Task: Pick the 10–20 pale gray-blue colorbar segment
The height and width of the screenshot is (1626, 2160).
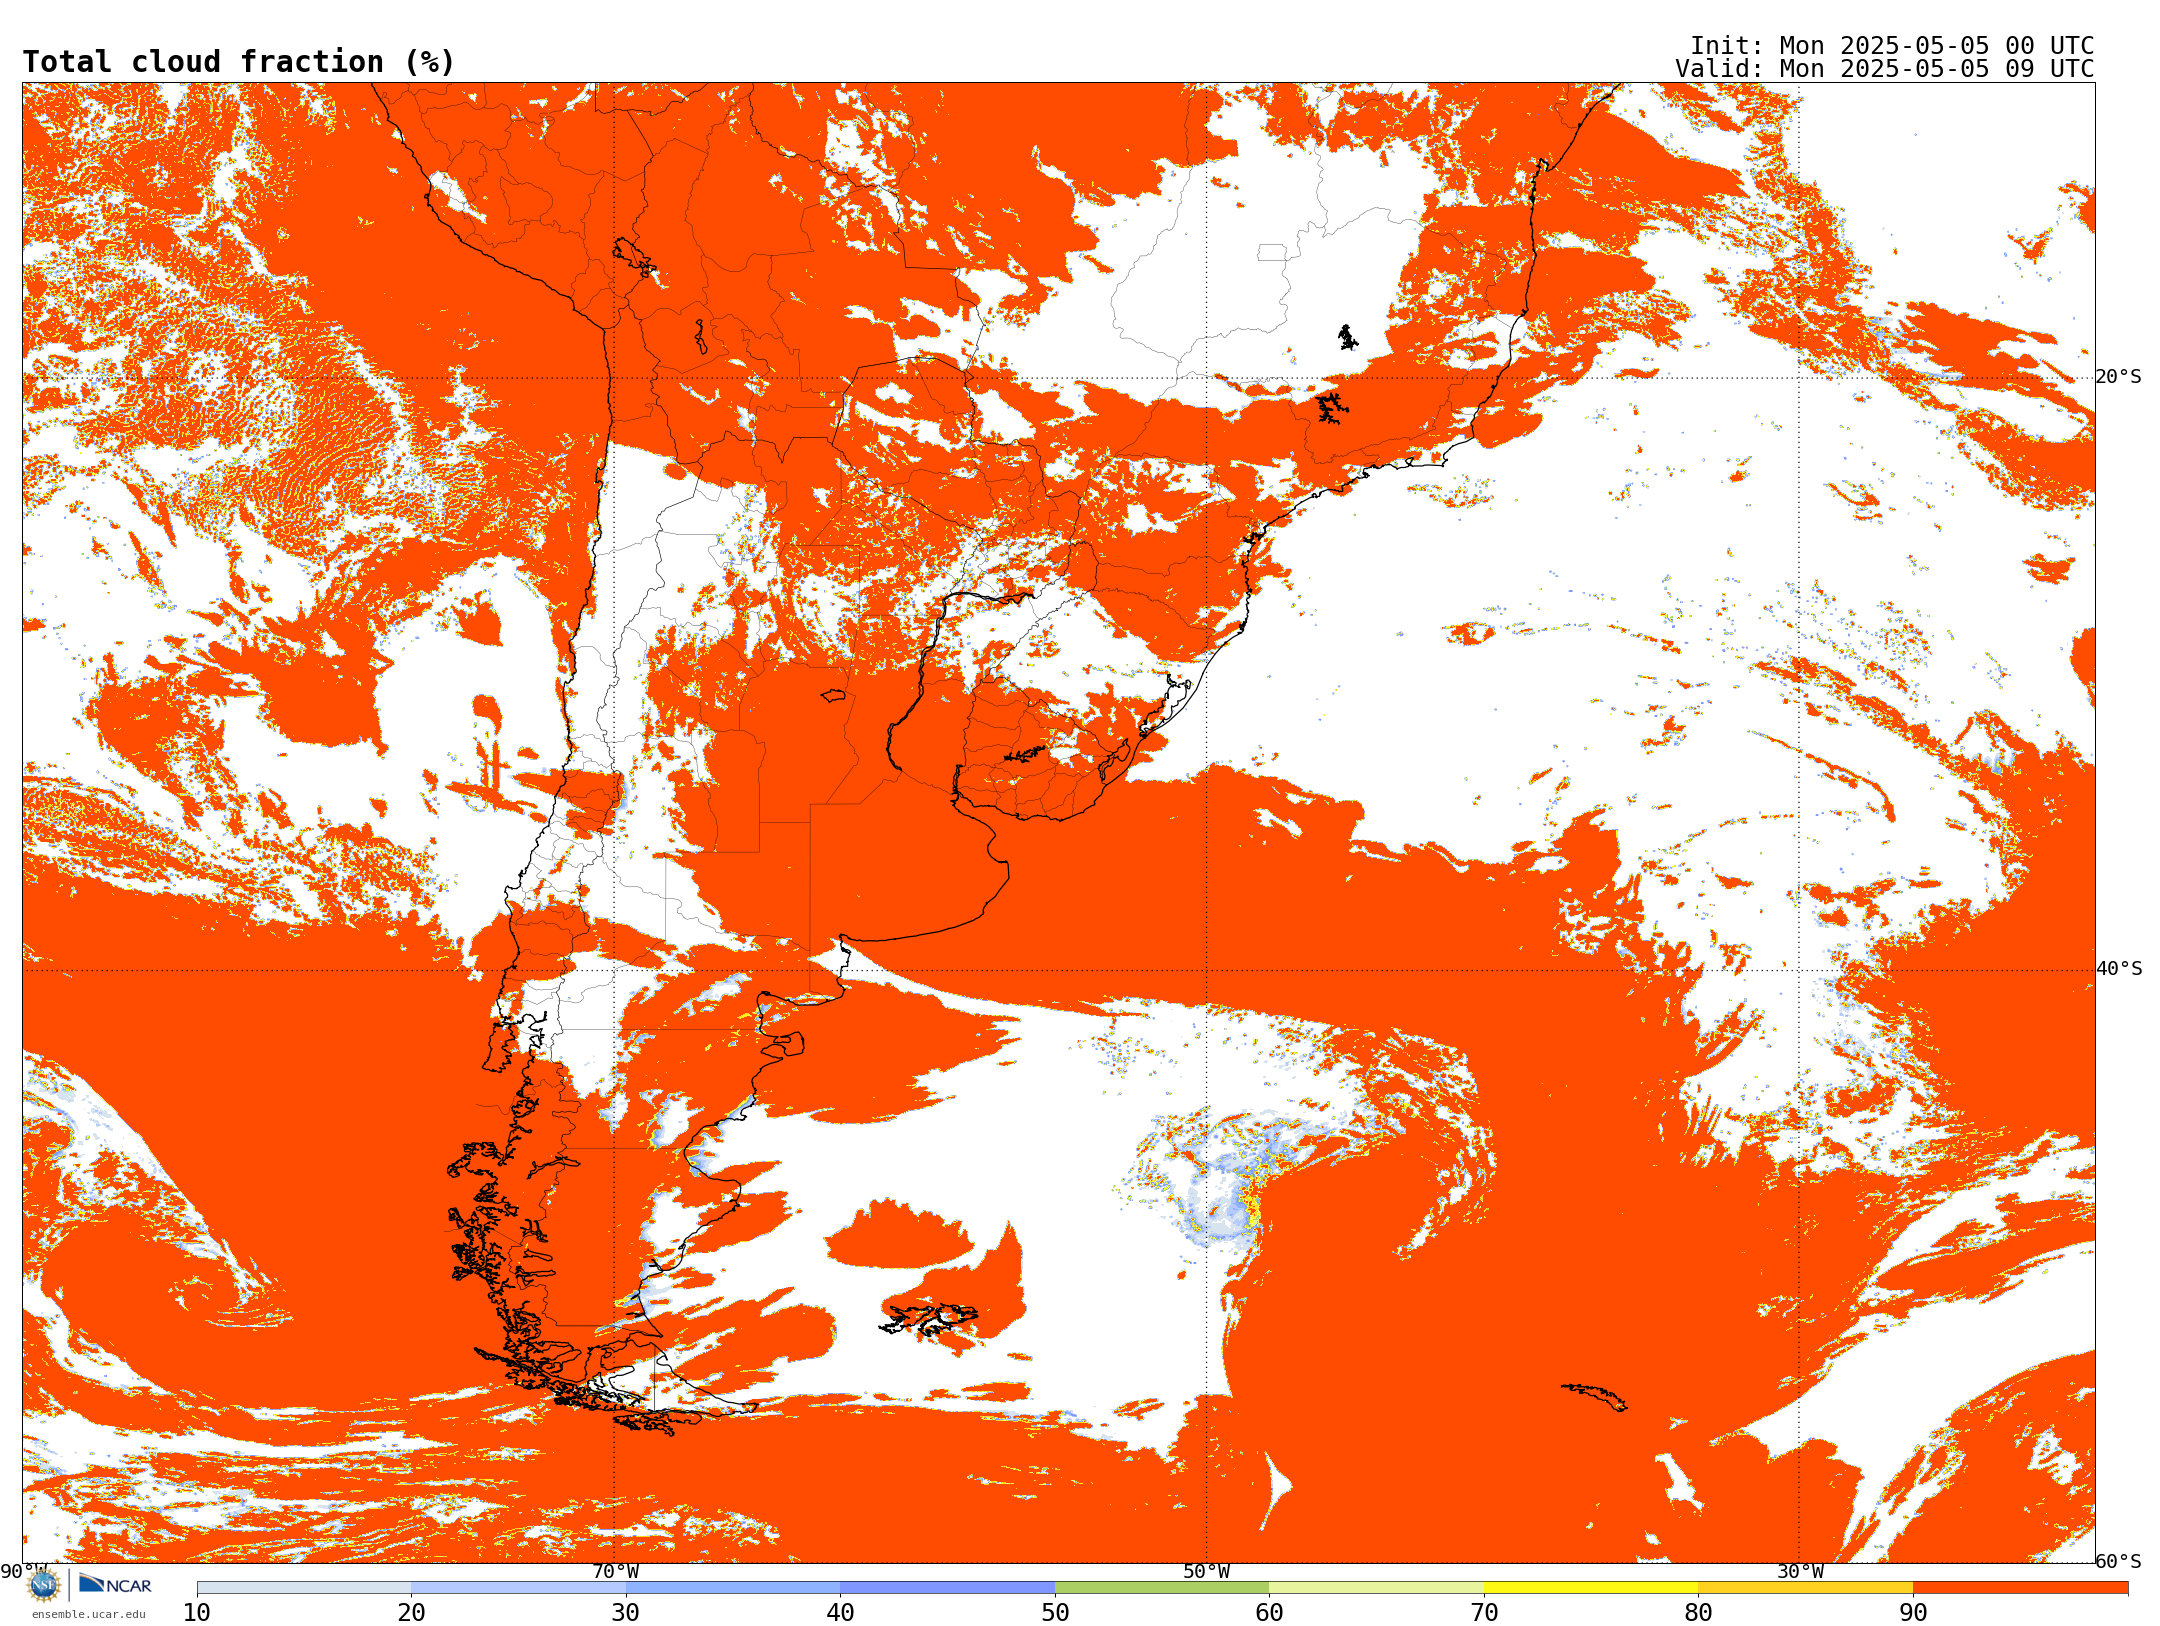Action: point(304,1588)
